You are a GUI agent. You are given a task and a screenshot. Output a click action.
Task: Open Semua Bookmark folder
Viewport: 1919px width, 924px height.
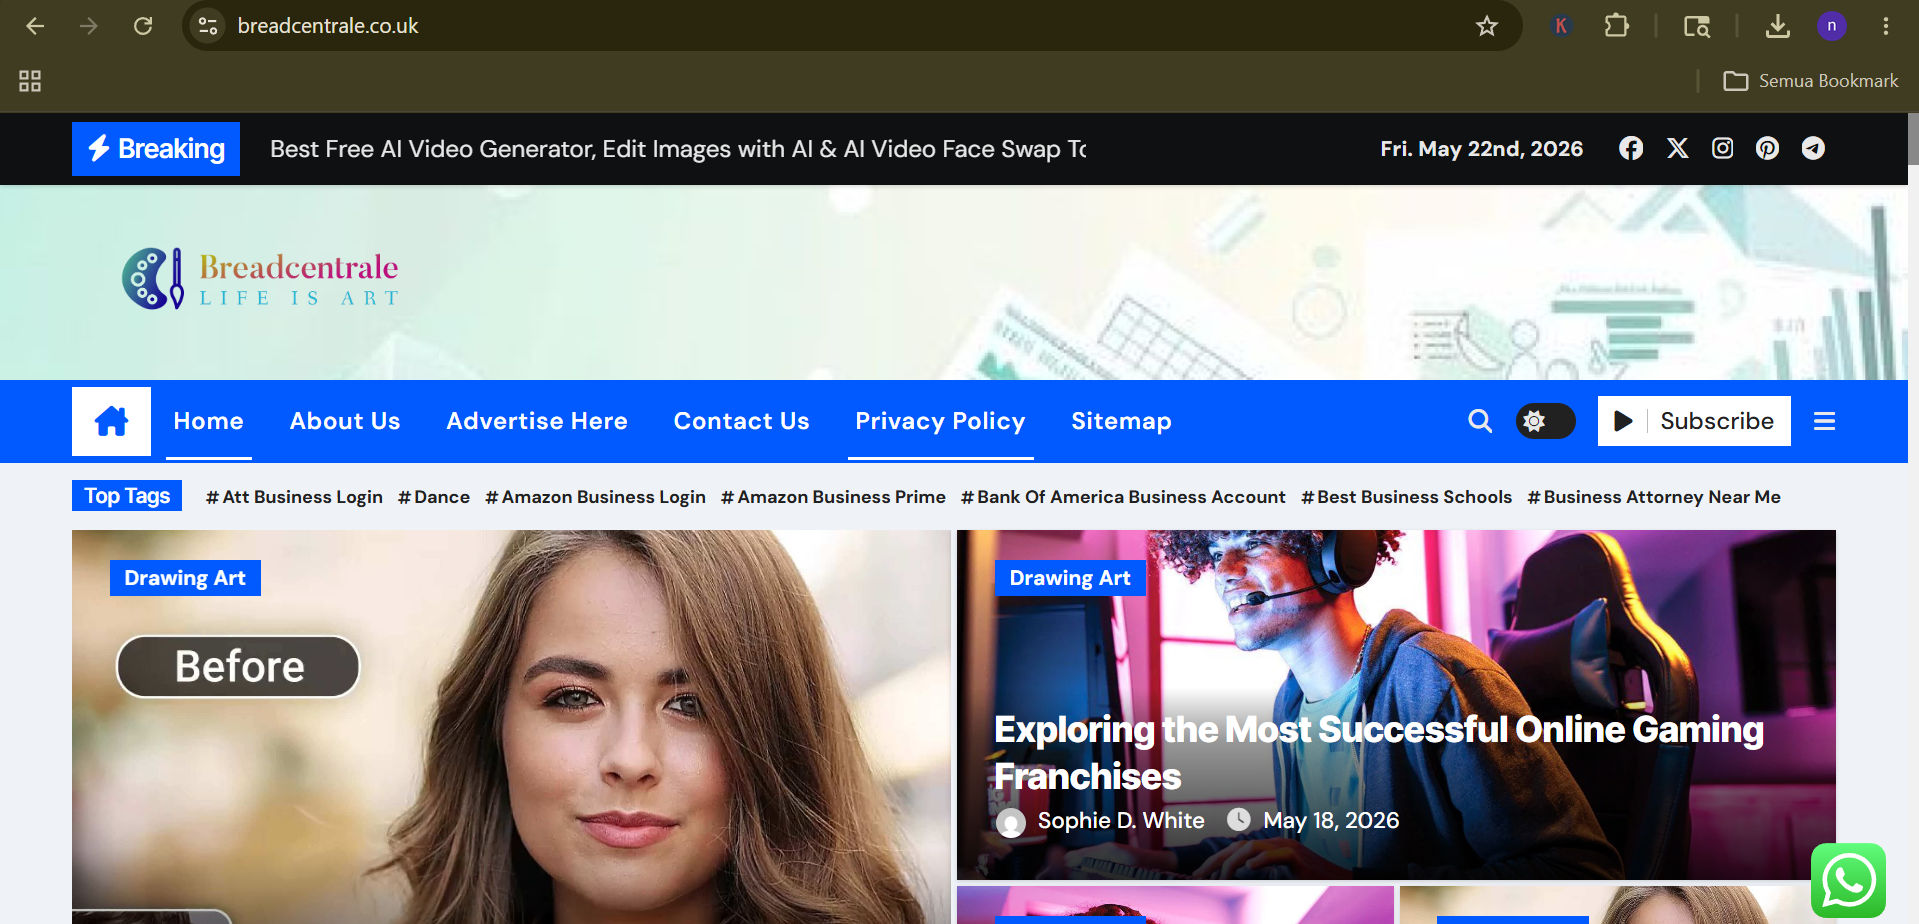[1811, 81]
